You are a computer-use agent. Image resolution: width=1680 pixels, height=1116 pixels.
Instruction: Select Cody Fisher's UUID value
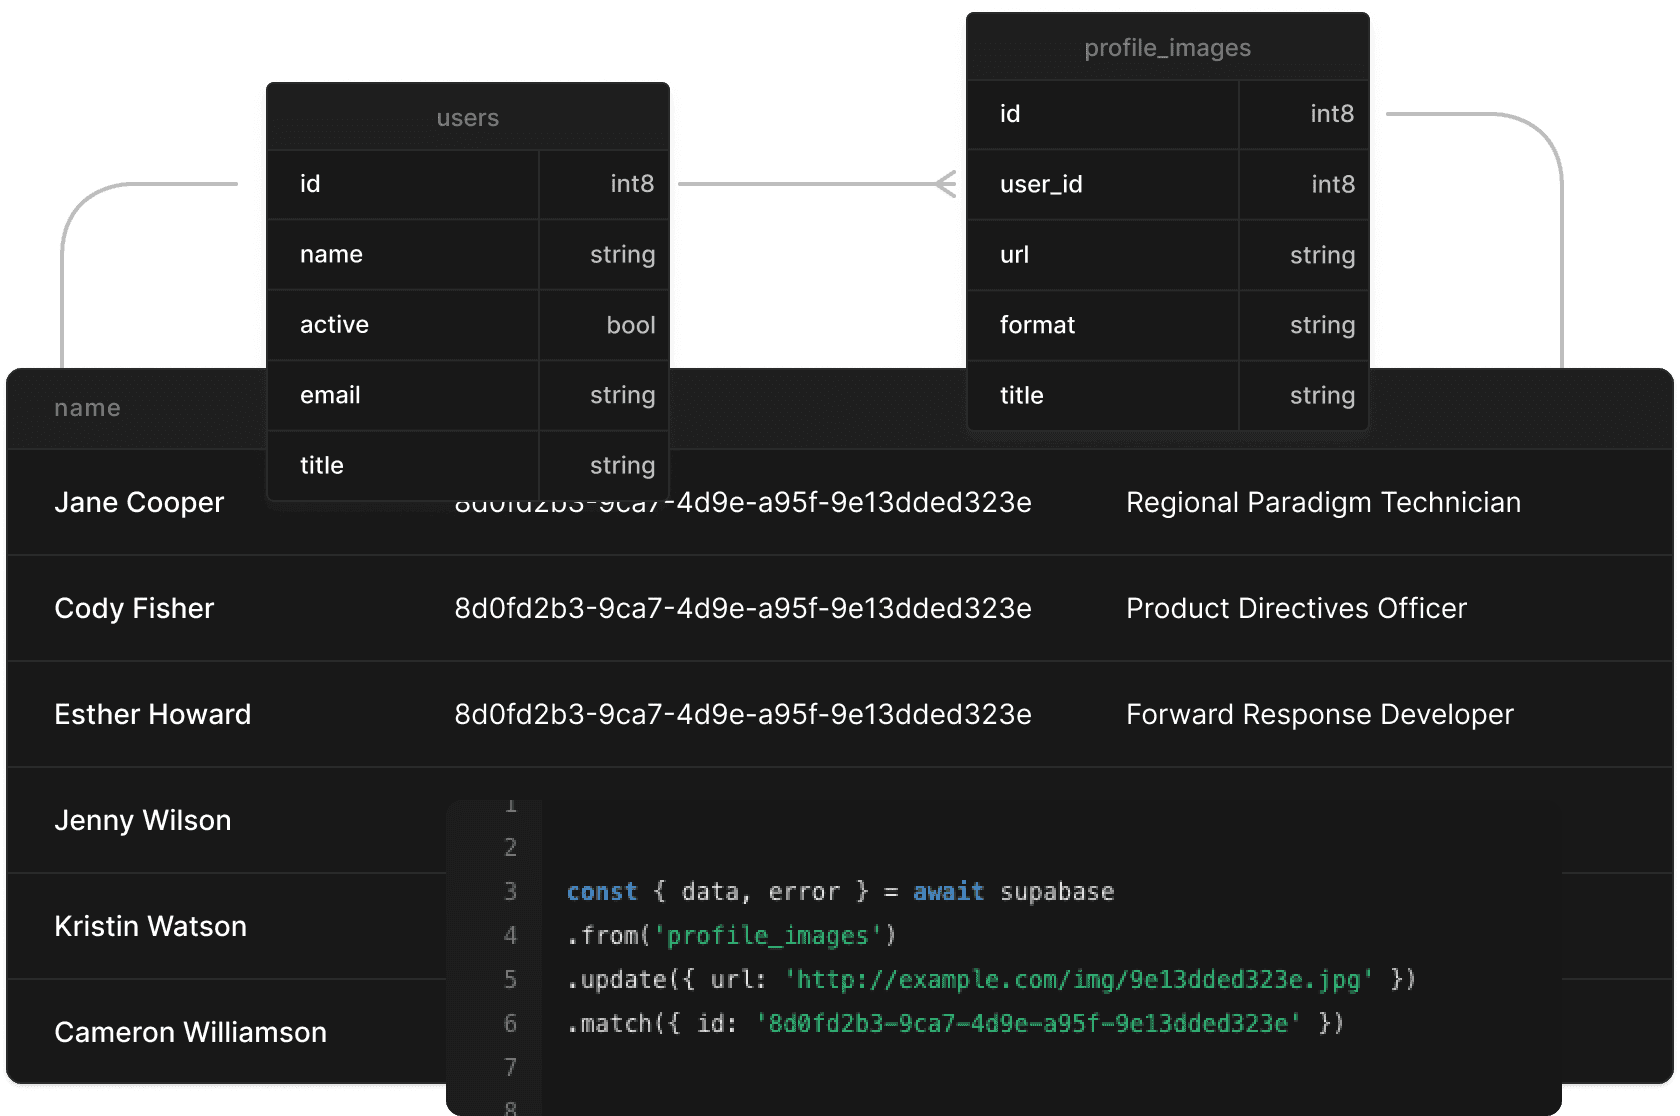(744, 608)
